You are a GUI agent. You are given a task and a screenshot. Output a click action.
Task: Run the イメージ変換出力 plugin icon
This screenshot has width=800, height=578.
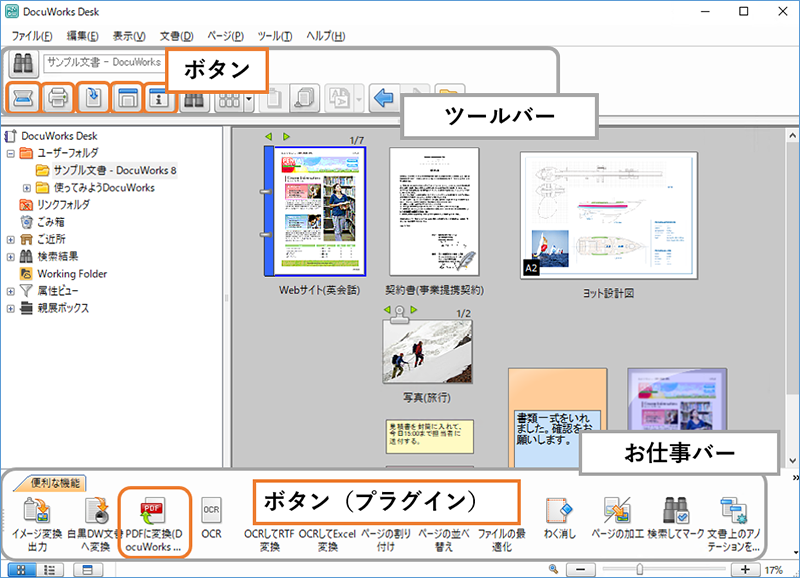point(37,511)
